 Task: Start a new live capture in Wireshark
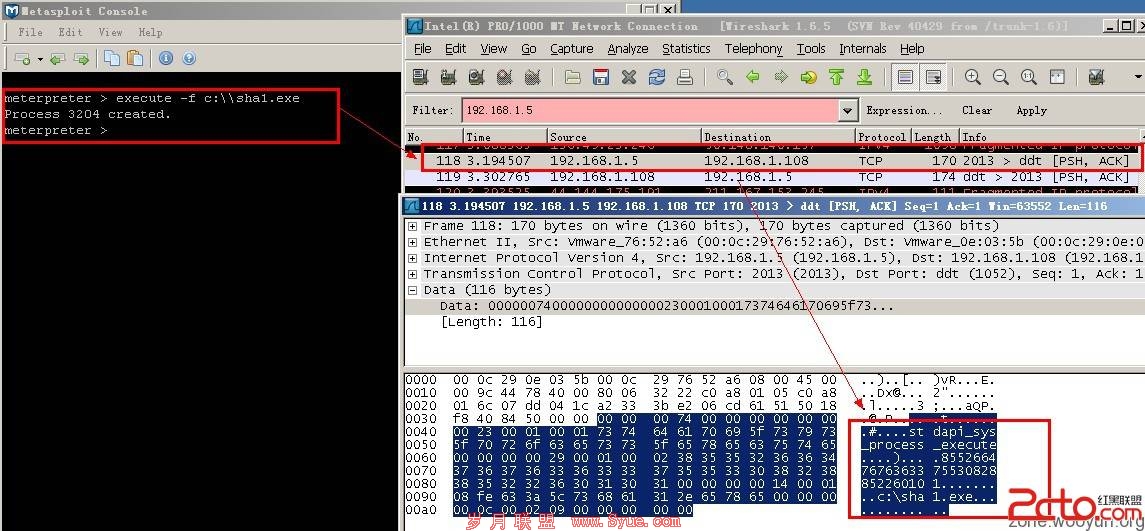tap(477, 77)
